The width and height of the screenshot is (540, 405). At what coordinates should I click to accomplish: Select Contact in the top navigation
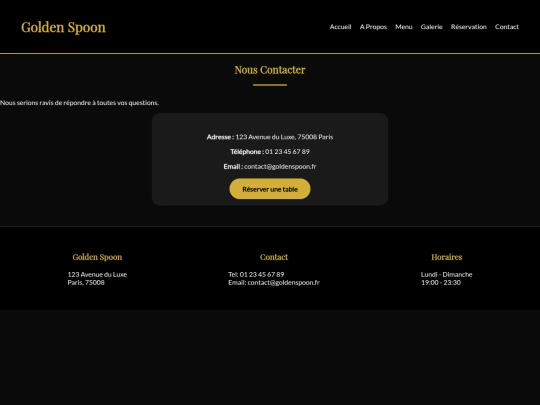pos(507,27)
